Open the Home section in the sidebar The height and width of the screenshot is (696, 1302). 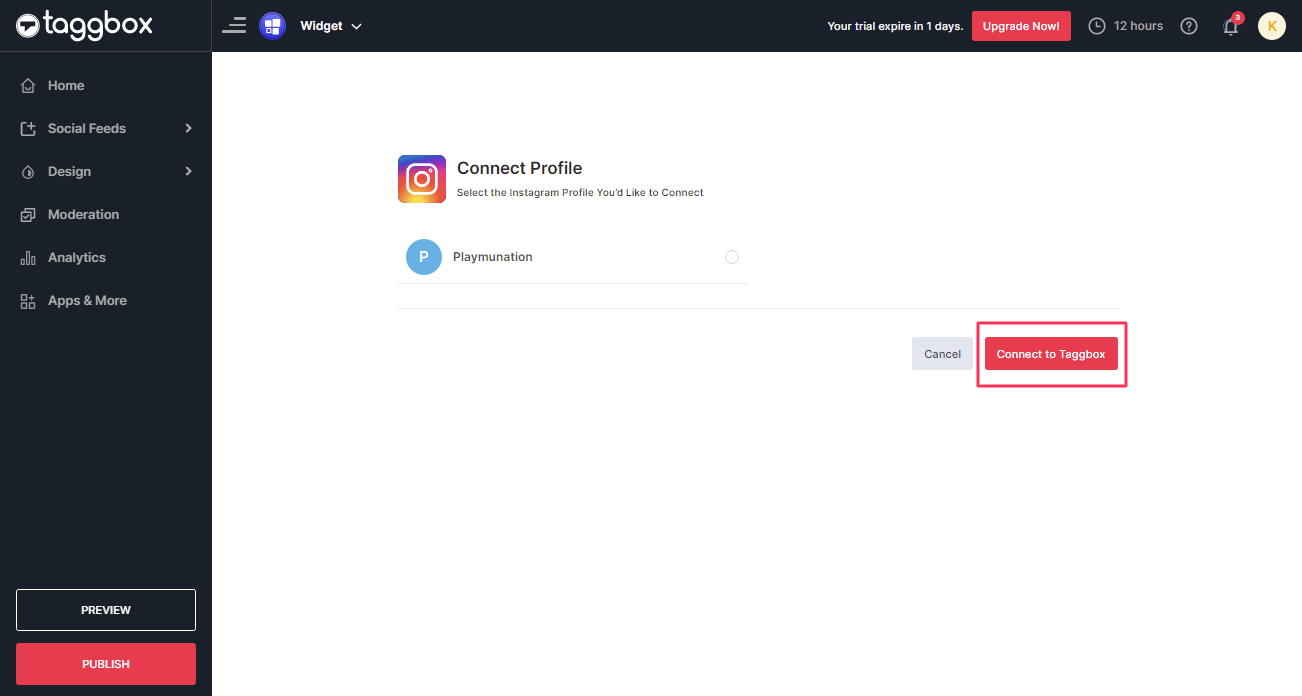point(66,85)
